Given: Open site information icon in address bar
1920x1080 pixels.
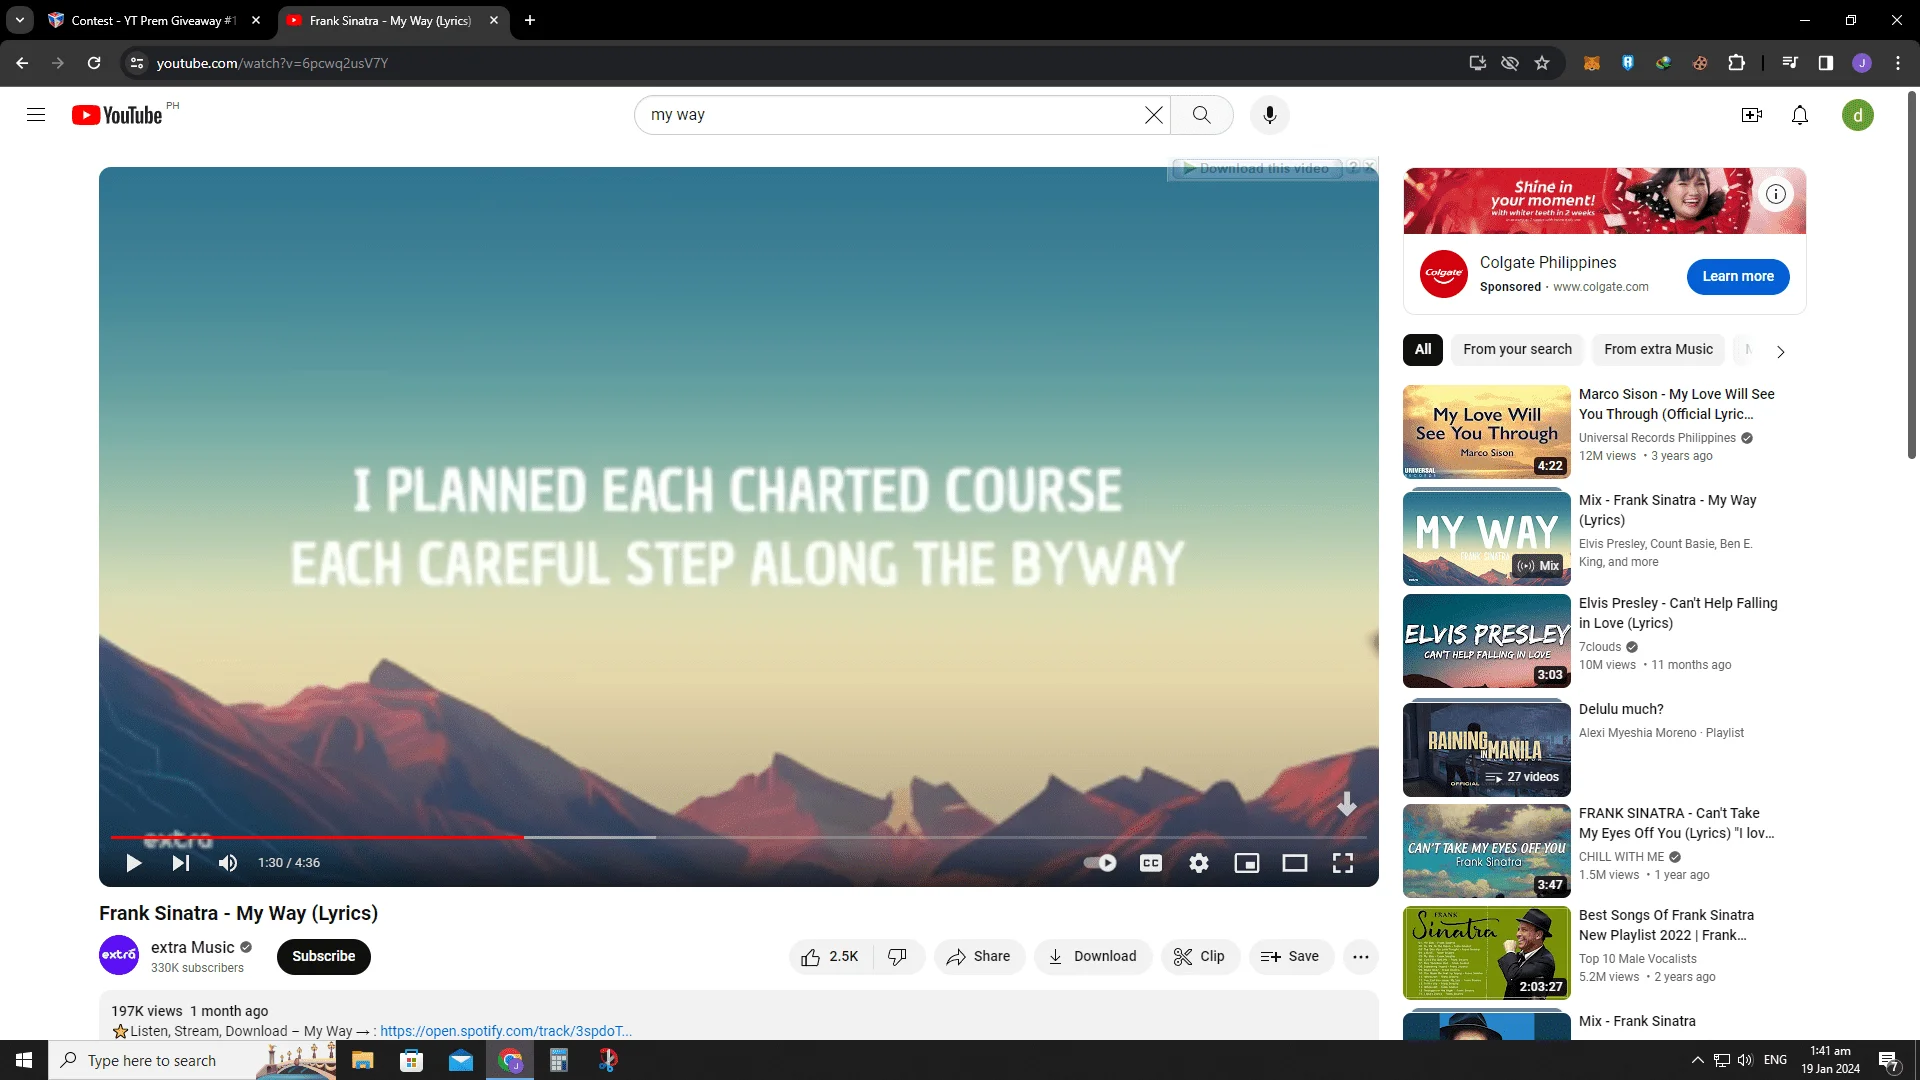Looking at the screenshot, I should 138,63.
